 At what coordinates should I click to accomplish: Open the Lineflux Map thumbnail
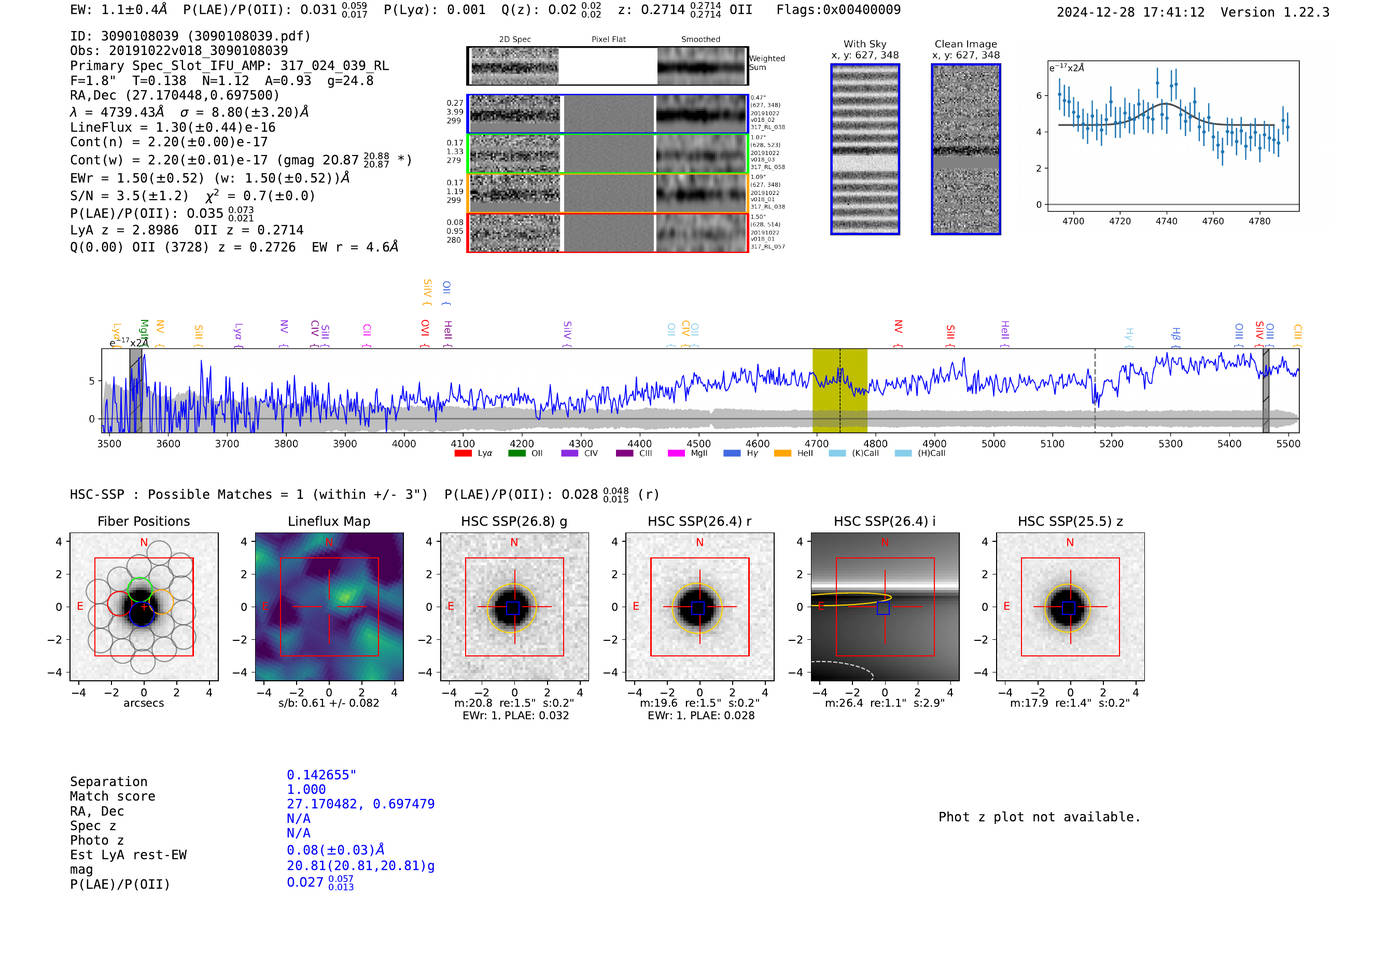329,607
